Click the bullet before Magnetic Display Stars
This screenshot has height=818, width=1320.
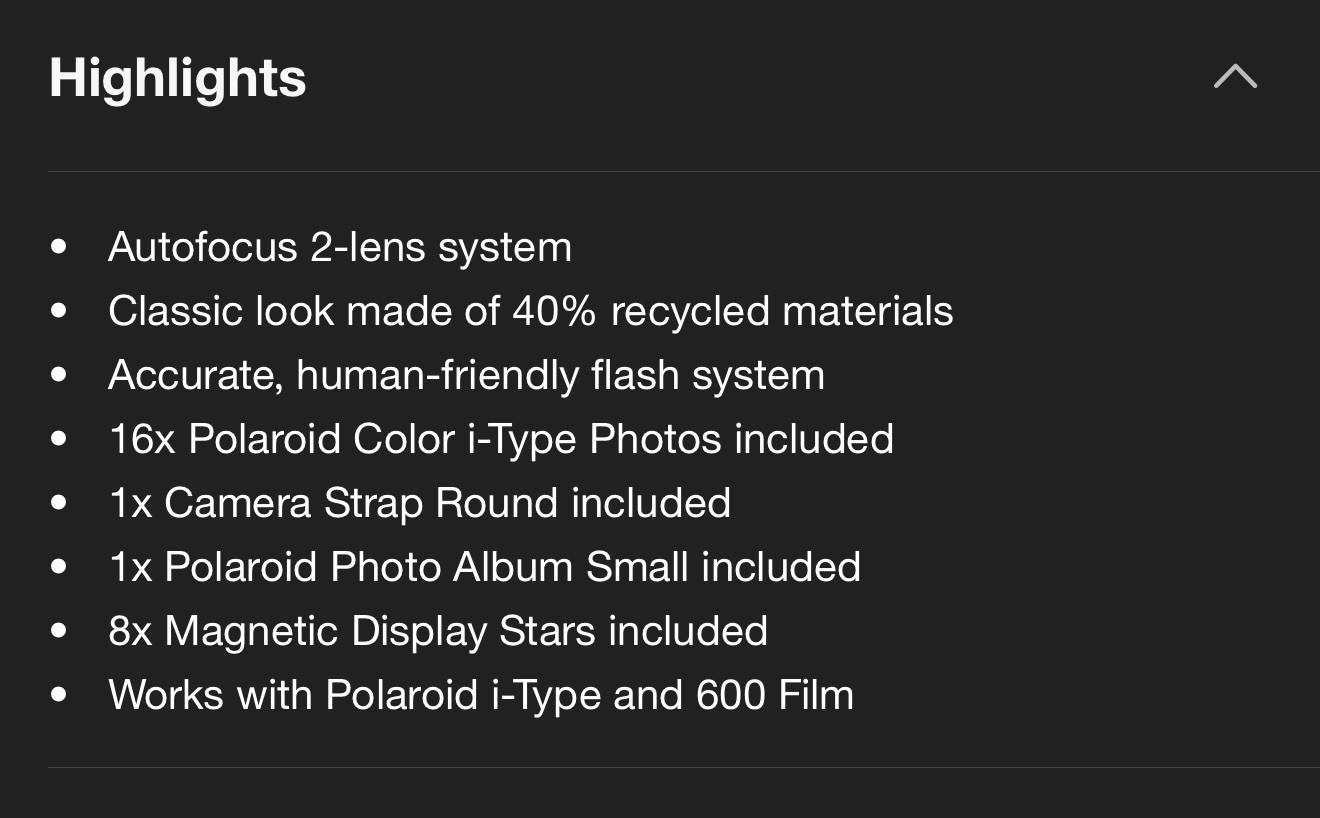59,631
